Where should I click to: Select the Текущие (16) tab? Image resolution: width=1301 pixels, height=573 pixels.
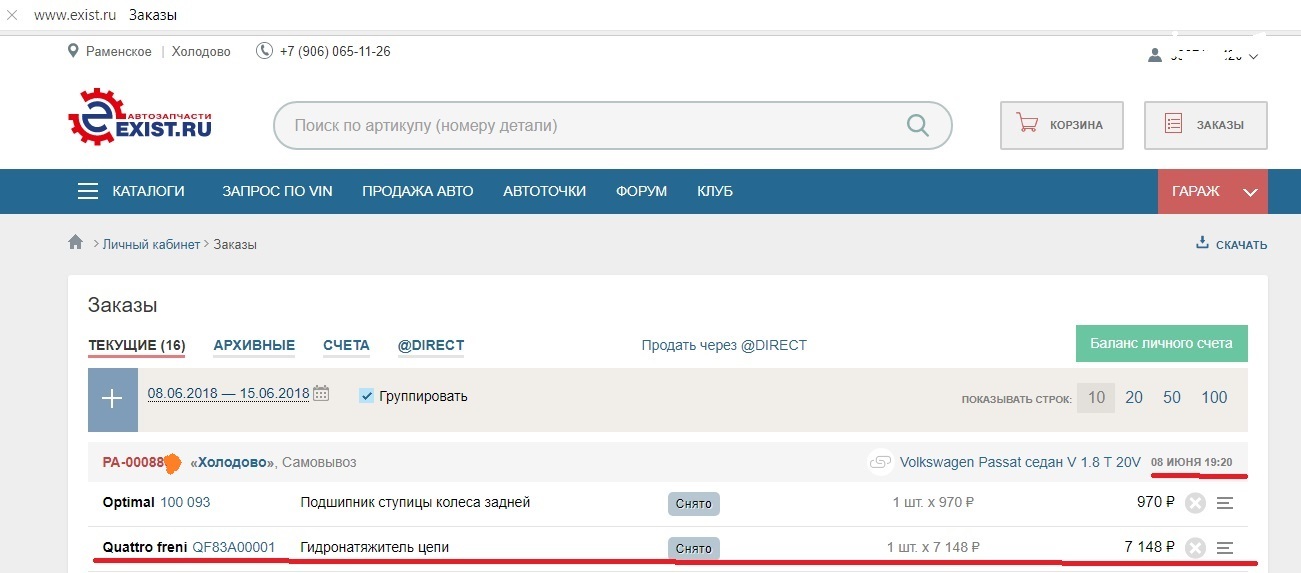click(136, 346)
